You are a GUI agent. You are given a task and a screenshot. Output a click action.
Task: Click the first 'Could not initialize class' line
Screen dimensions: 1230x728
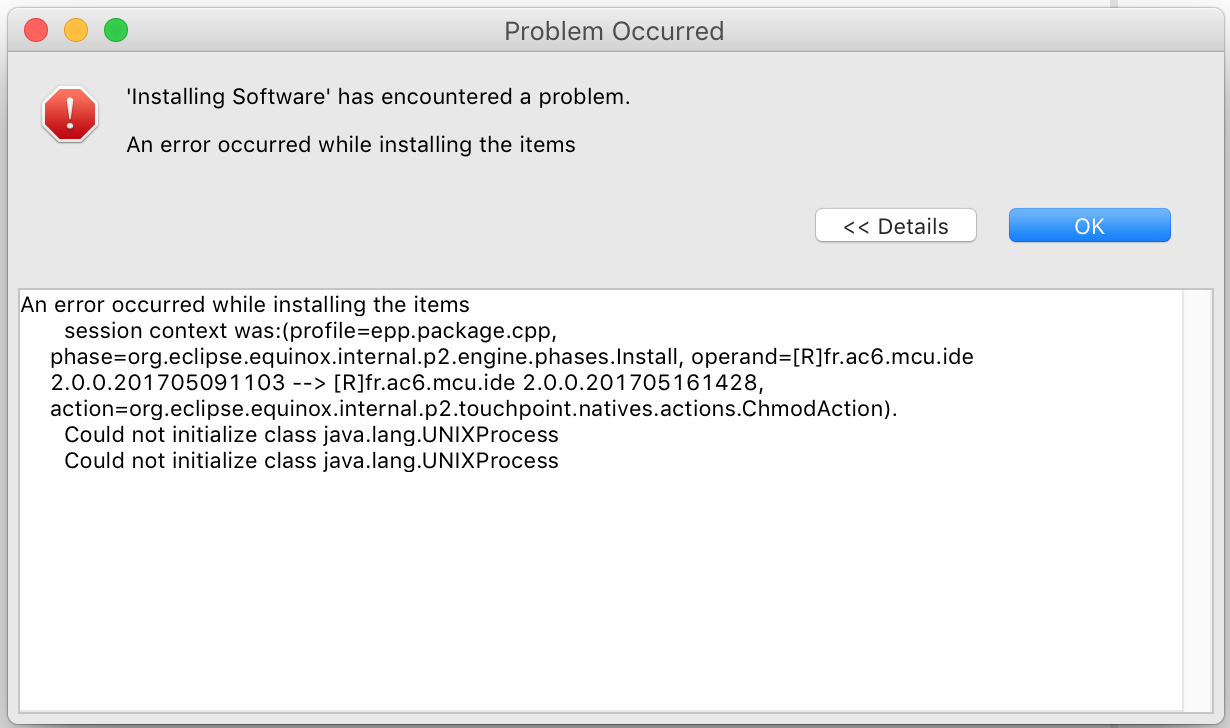click(311, 435)
